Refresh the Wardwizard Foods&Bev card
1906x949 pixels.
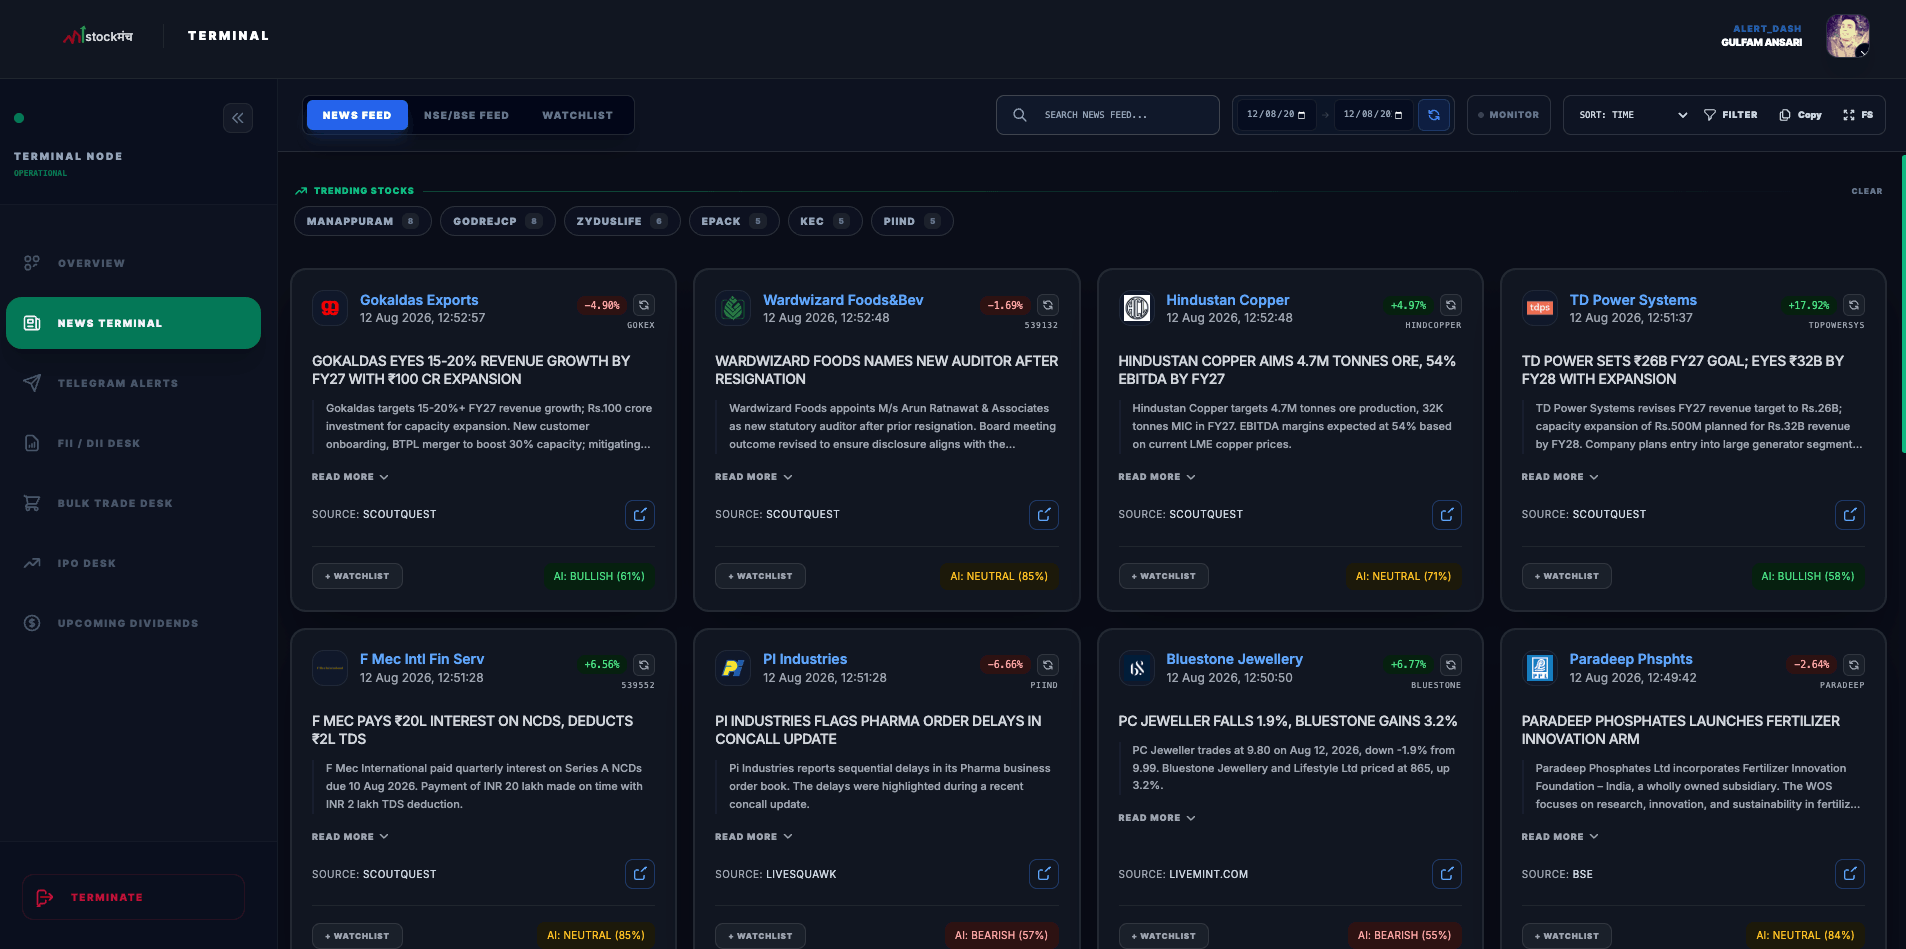[1047, 305]
